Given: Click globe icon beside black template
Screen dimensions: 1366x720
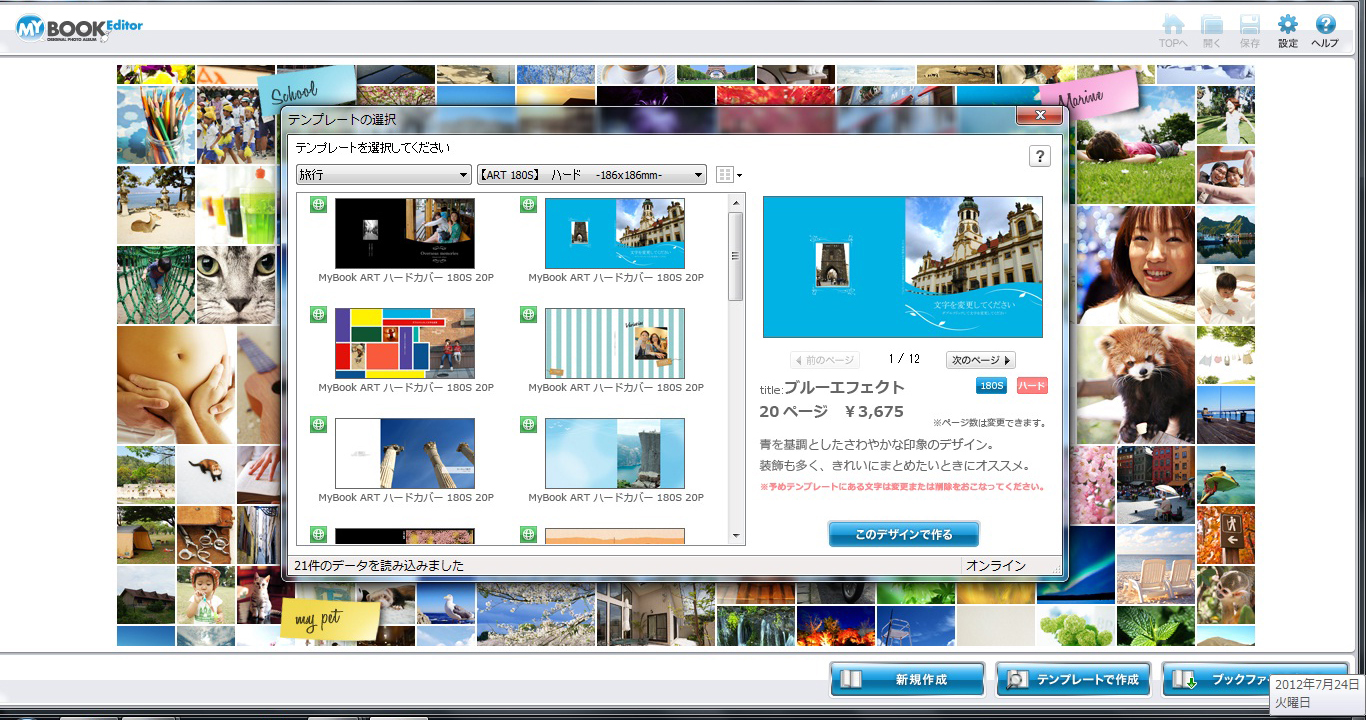Looking at the screenshot, I should 318,205.
